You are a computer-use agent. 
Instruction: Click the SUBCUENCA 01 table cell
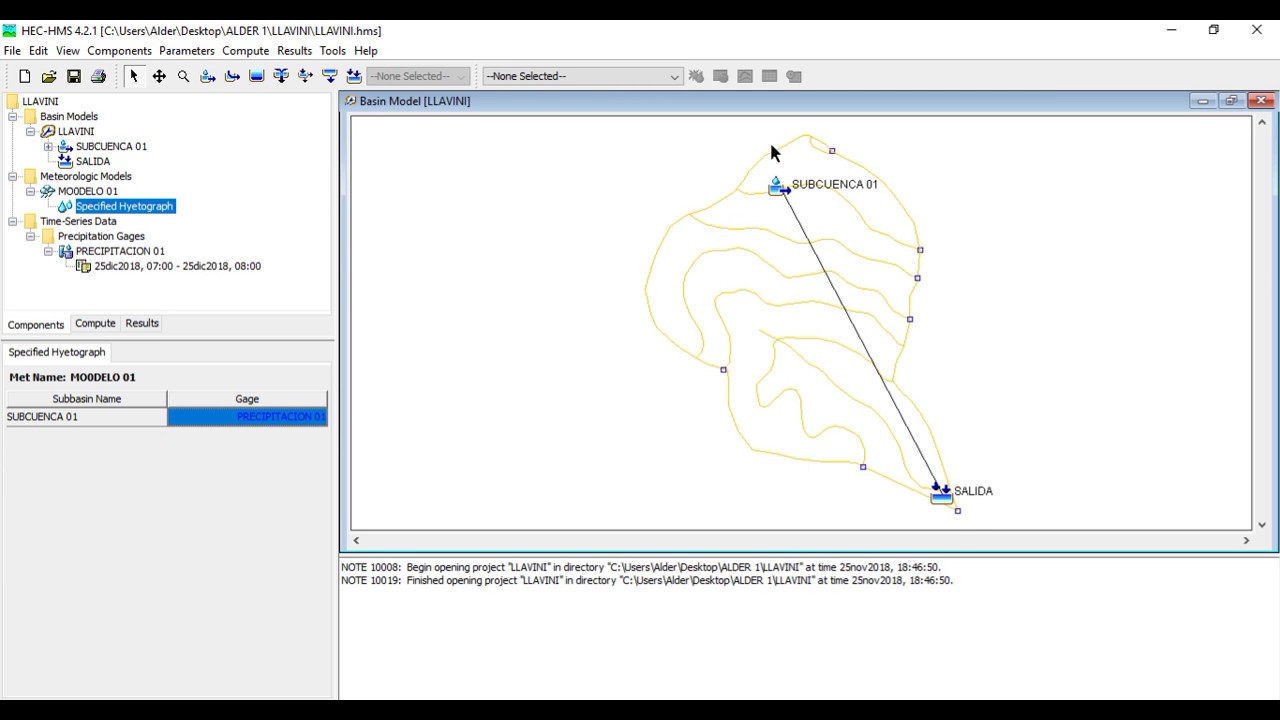[86, 417]
